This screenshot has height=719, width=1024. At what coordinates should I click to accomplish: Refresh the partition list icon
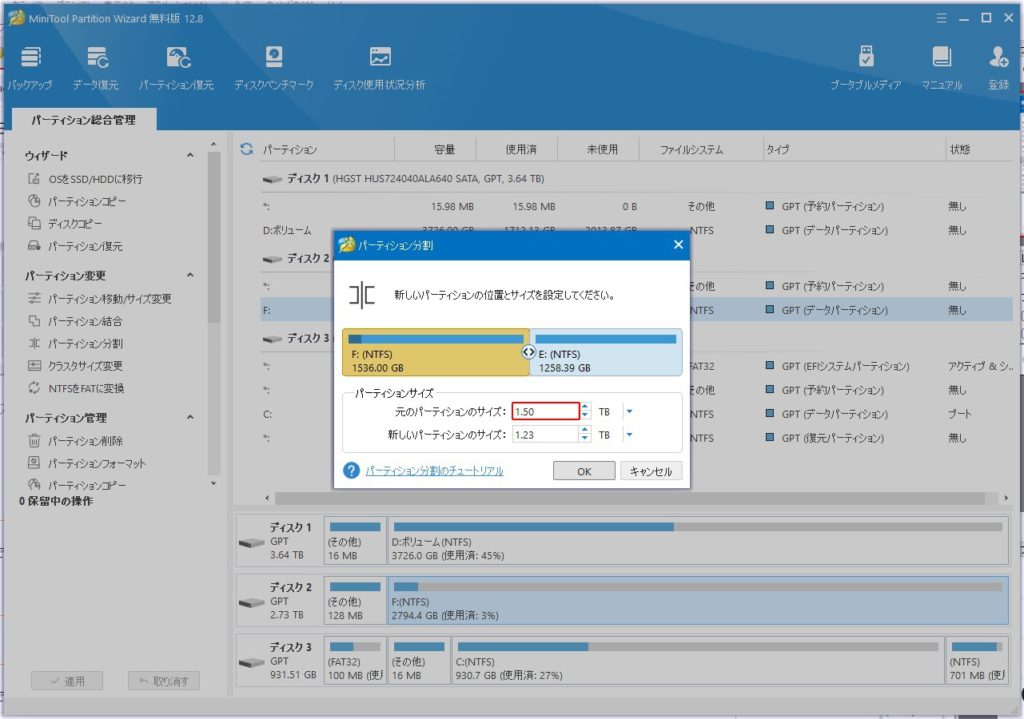[x=247, y=150]
